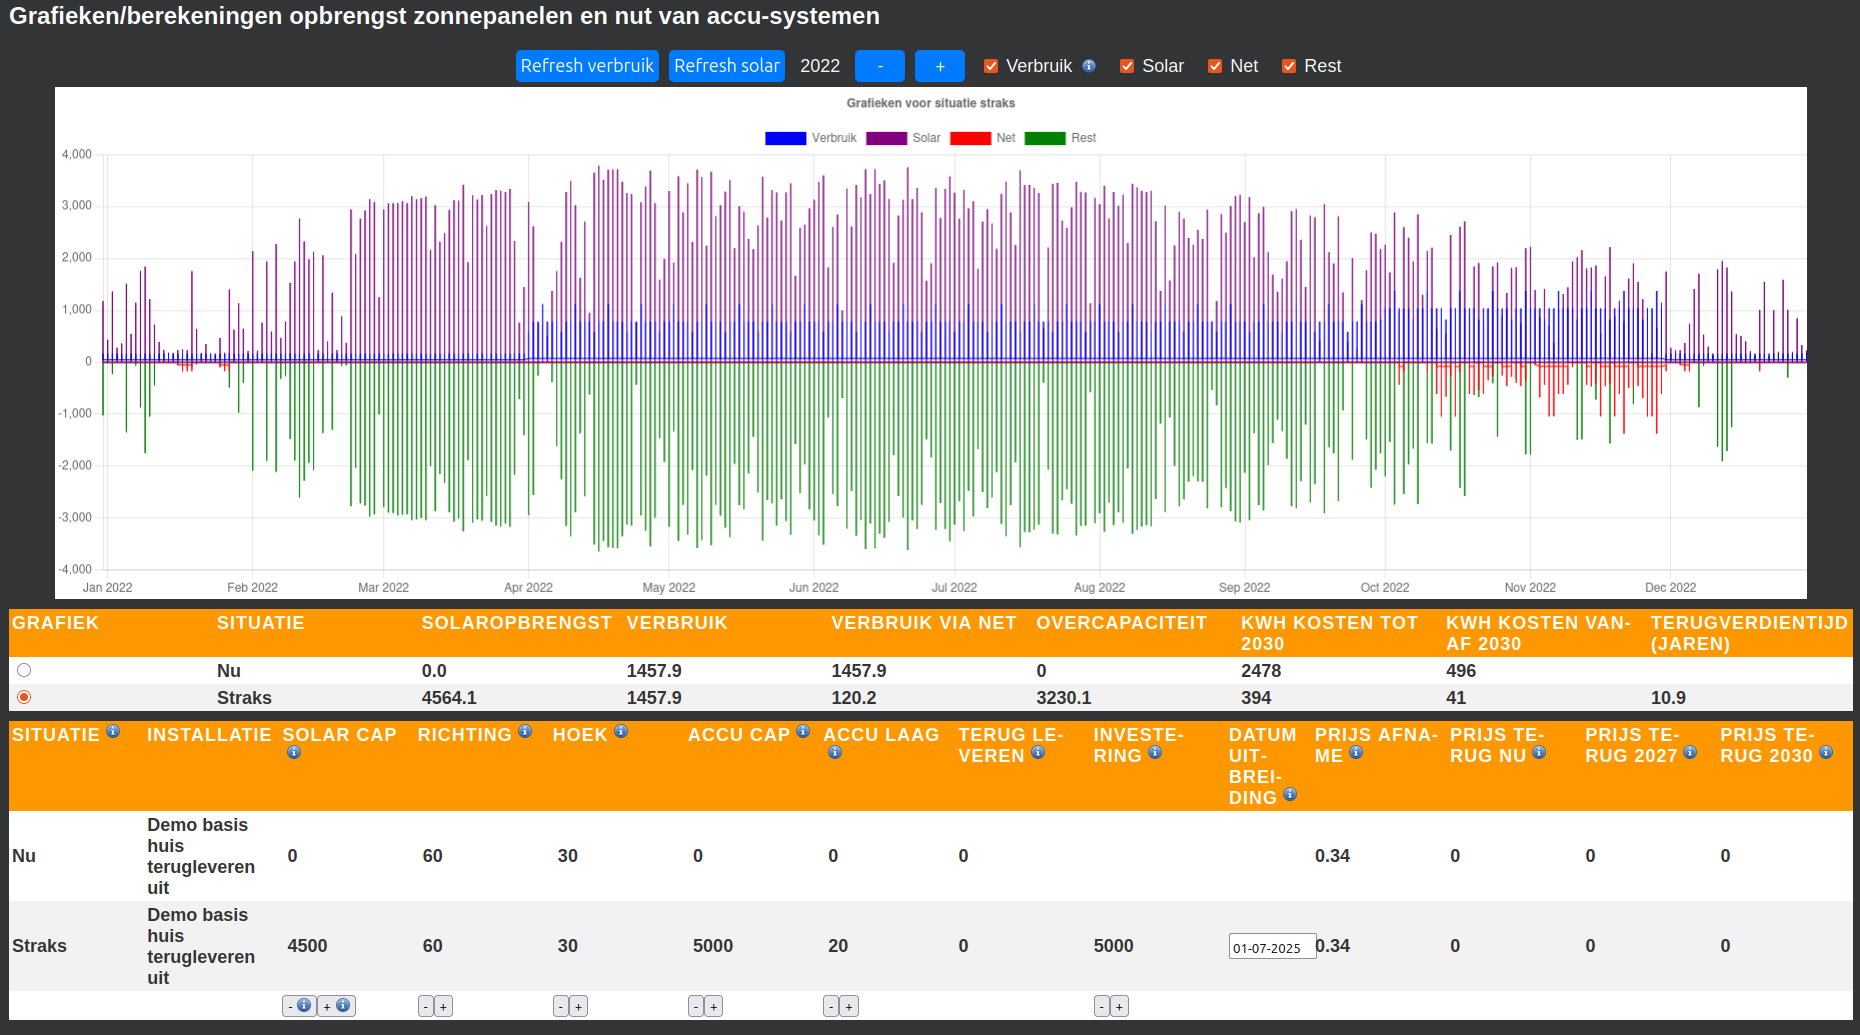1860x1035 pixels.
Task: Decrease the year with minus button
Action: click(880, 66)
